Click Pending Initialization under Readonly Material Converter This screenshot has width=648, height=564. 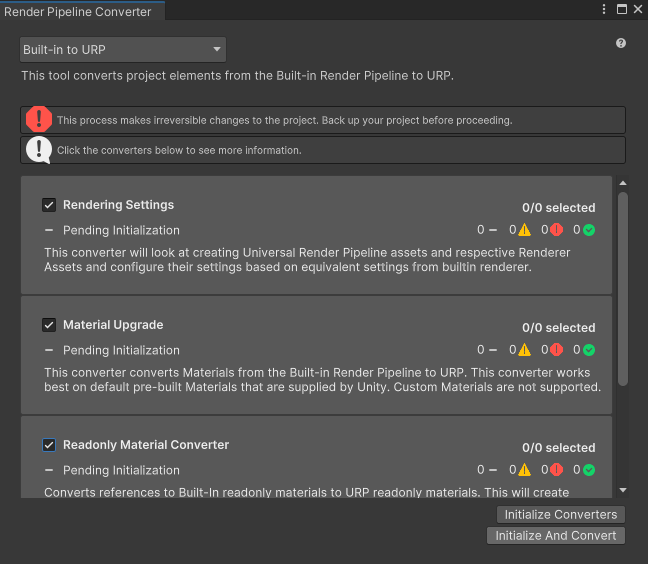(121, 470)
